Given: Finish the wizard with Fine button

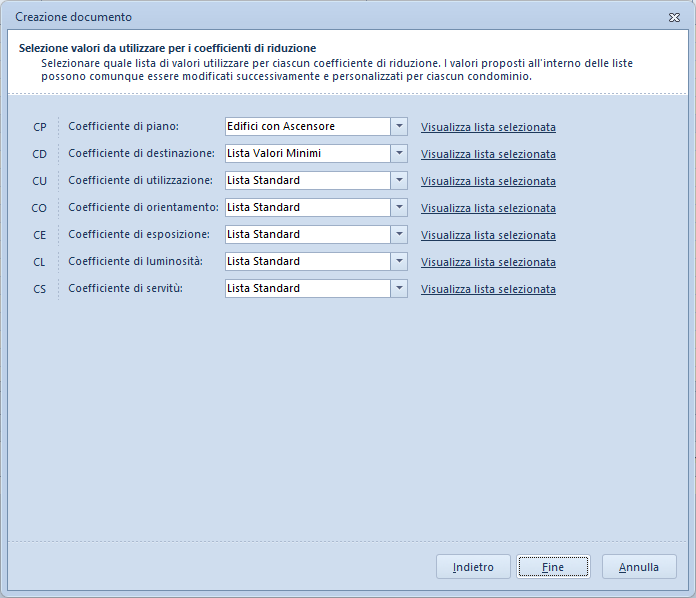Looking at the screenshot, I should click(x=553, y=567).
